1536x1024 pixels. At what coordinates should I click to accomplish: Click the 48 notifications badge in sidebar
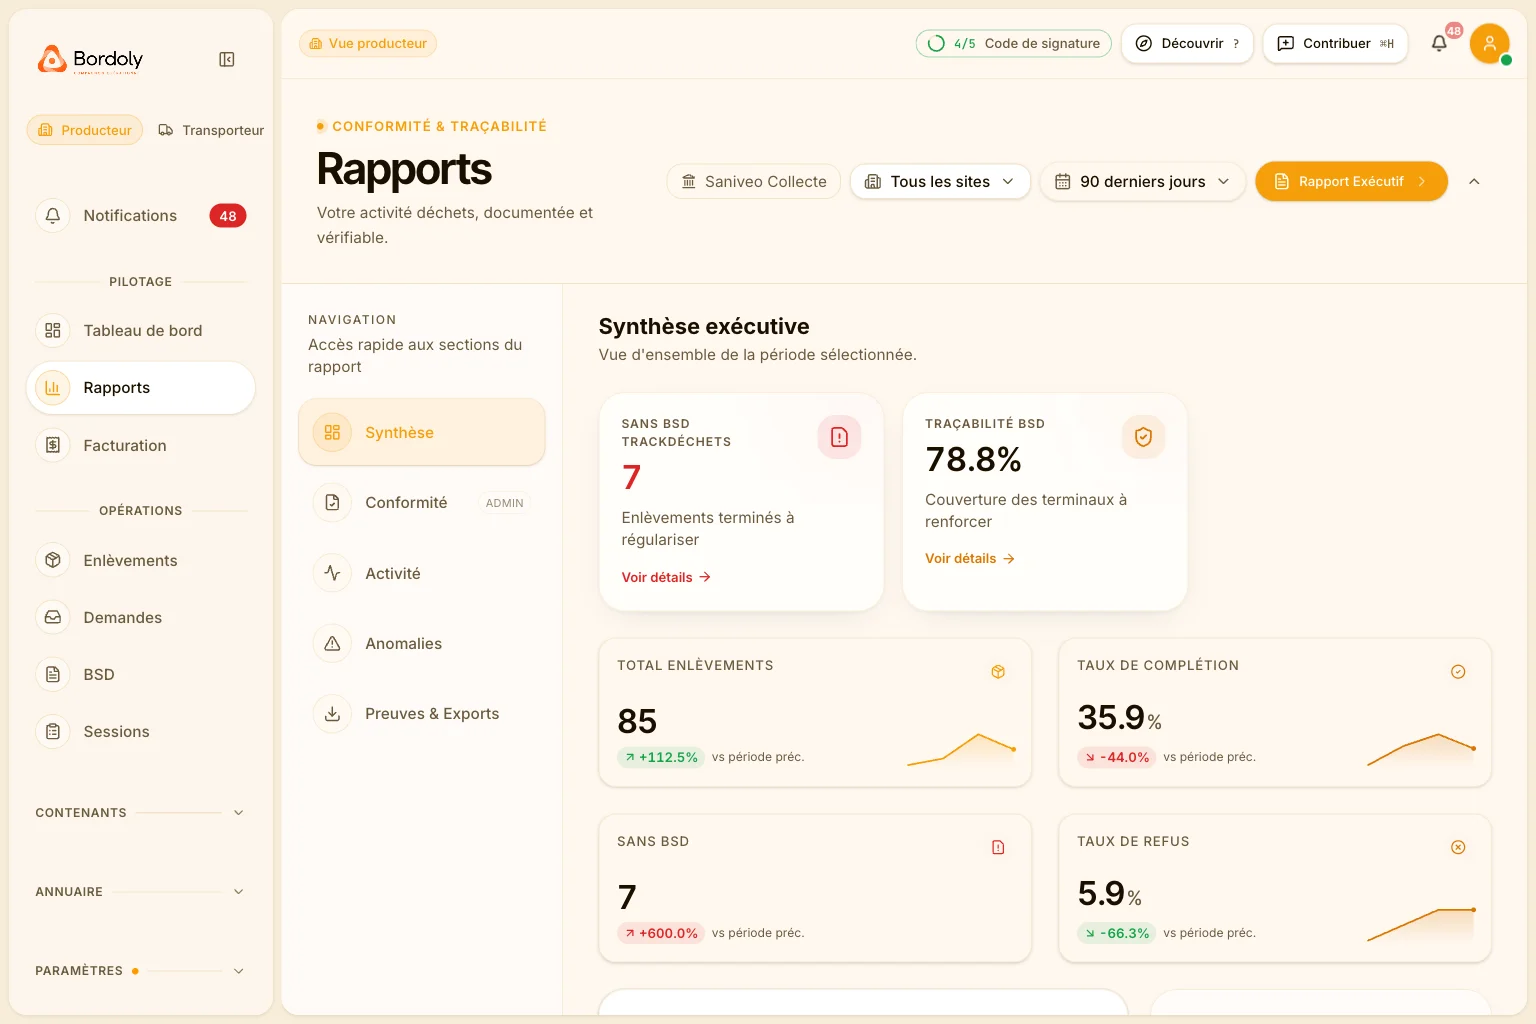[x=228, y=215]
